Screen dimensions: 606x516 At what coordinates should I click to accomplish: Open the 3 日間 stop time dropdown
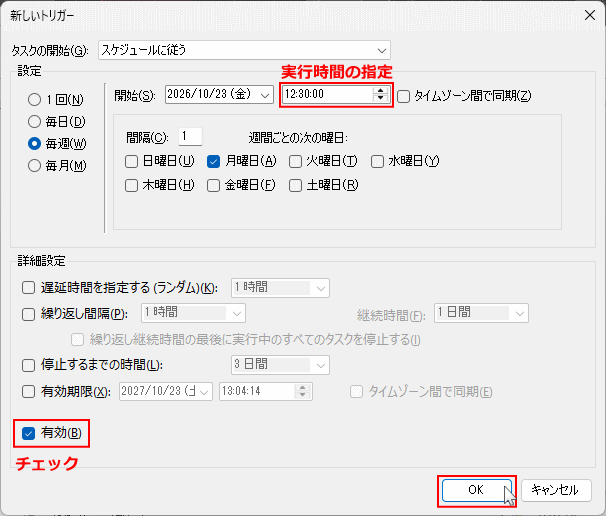(x=280, y=365)
